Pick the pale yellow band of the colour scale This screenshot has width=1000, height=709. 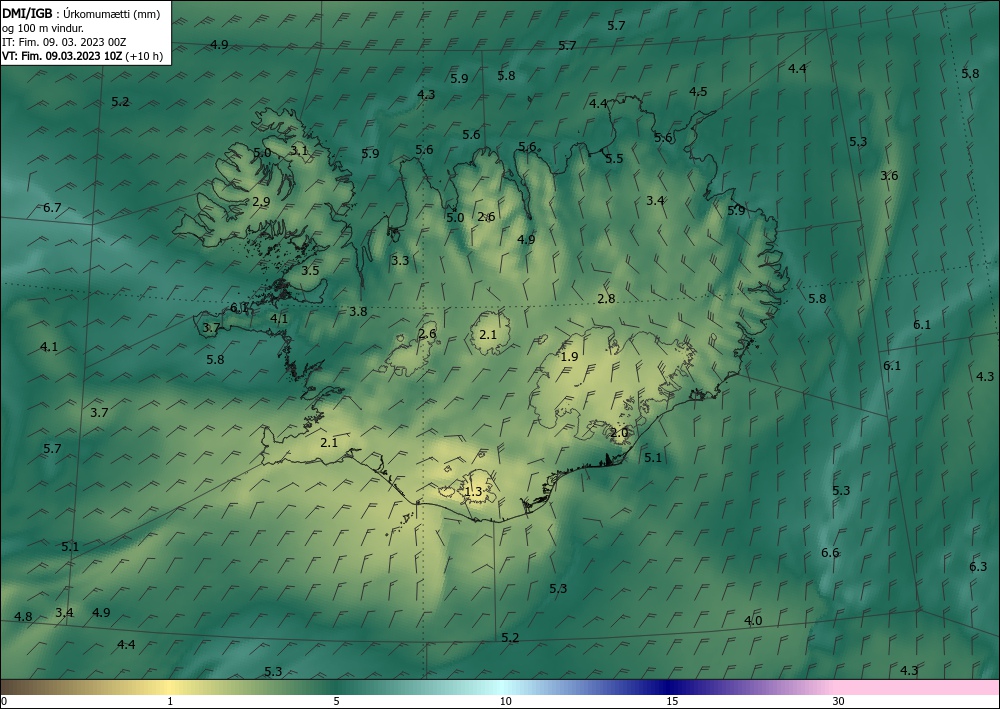(170, 687)
